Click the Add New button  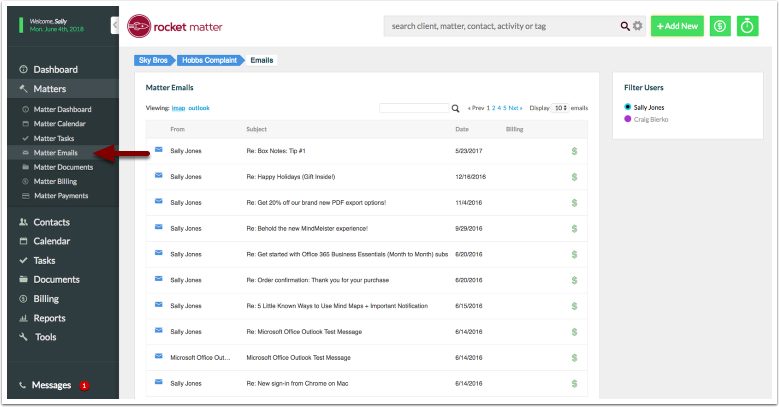[677, 26]
